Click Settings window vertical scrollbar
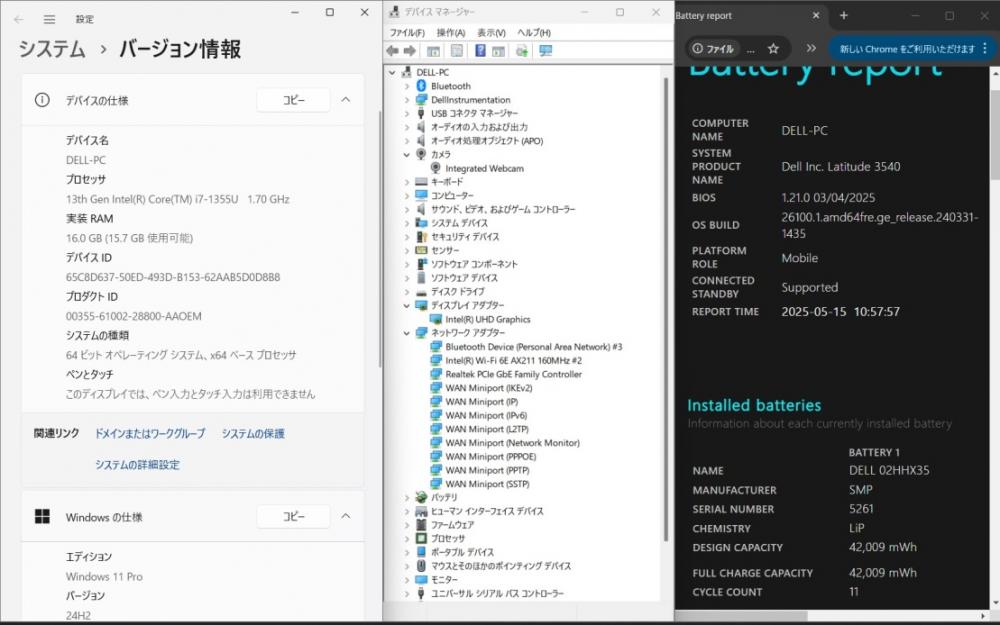This screenshot has width=1000, height=625. [x=380, y=239]
